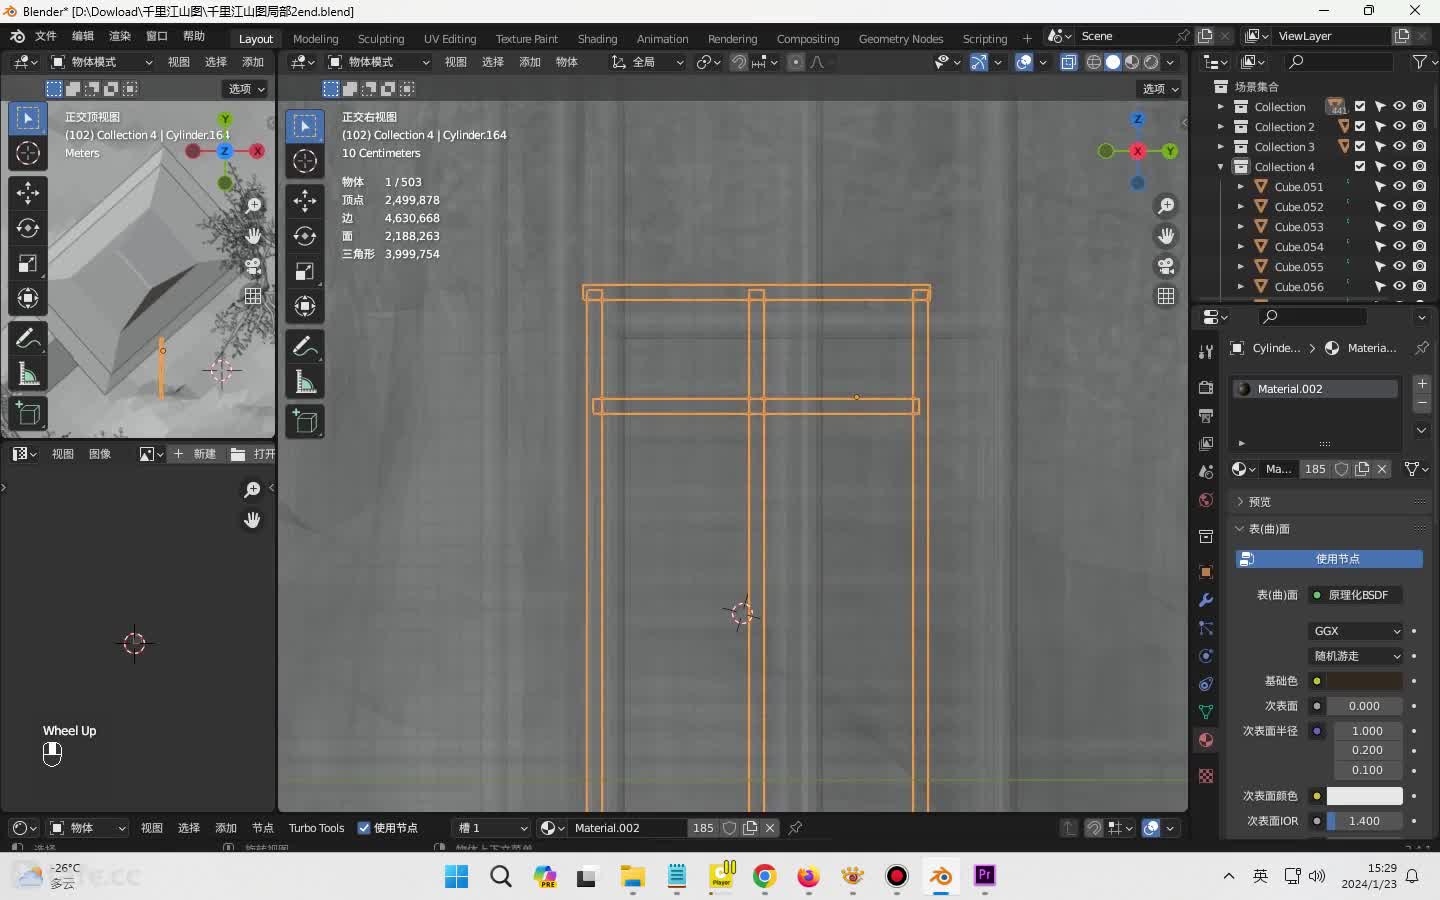Toggle Collection 4 exclude checkbox
The height and width of the screenshot is (900, 1440).
click(x=1360, y=167)
